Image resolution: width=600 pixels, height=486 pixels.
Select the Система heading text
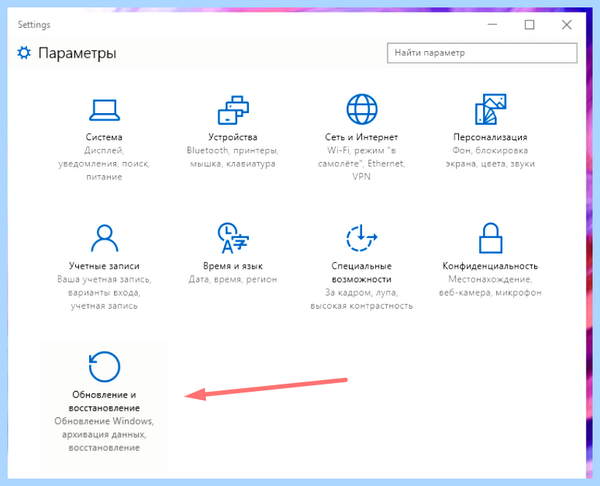104,137
